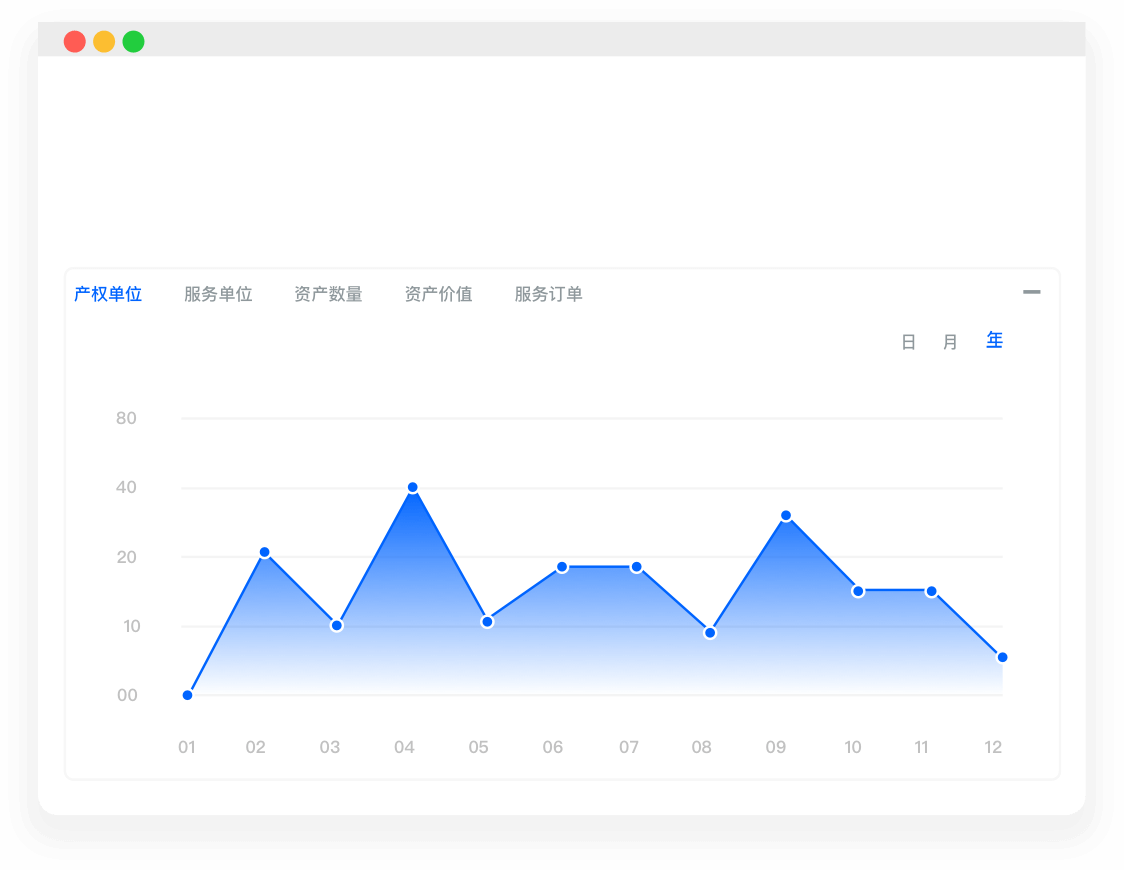
Task: Click the x-axis label 06
Action: [553, 747]
